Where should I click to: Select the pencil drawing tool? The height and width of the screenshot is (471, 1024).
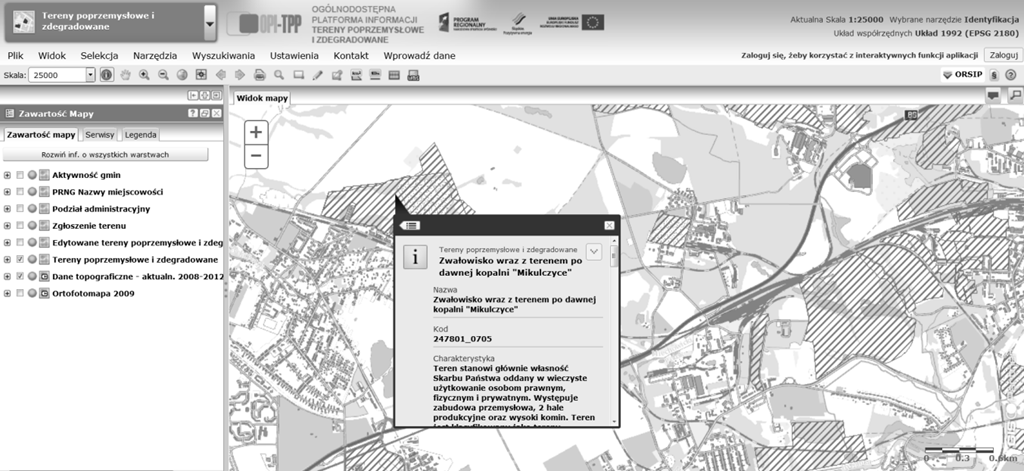(x=317, y=75)
